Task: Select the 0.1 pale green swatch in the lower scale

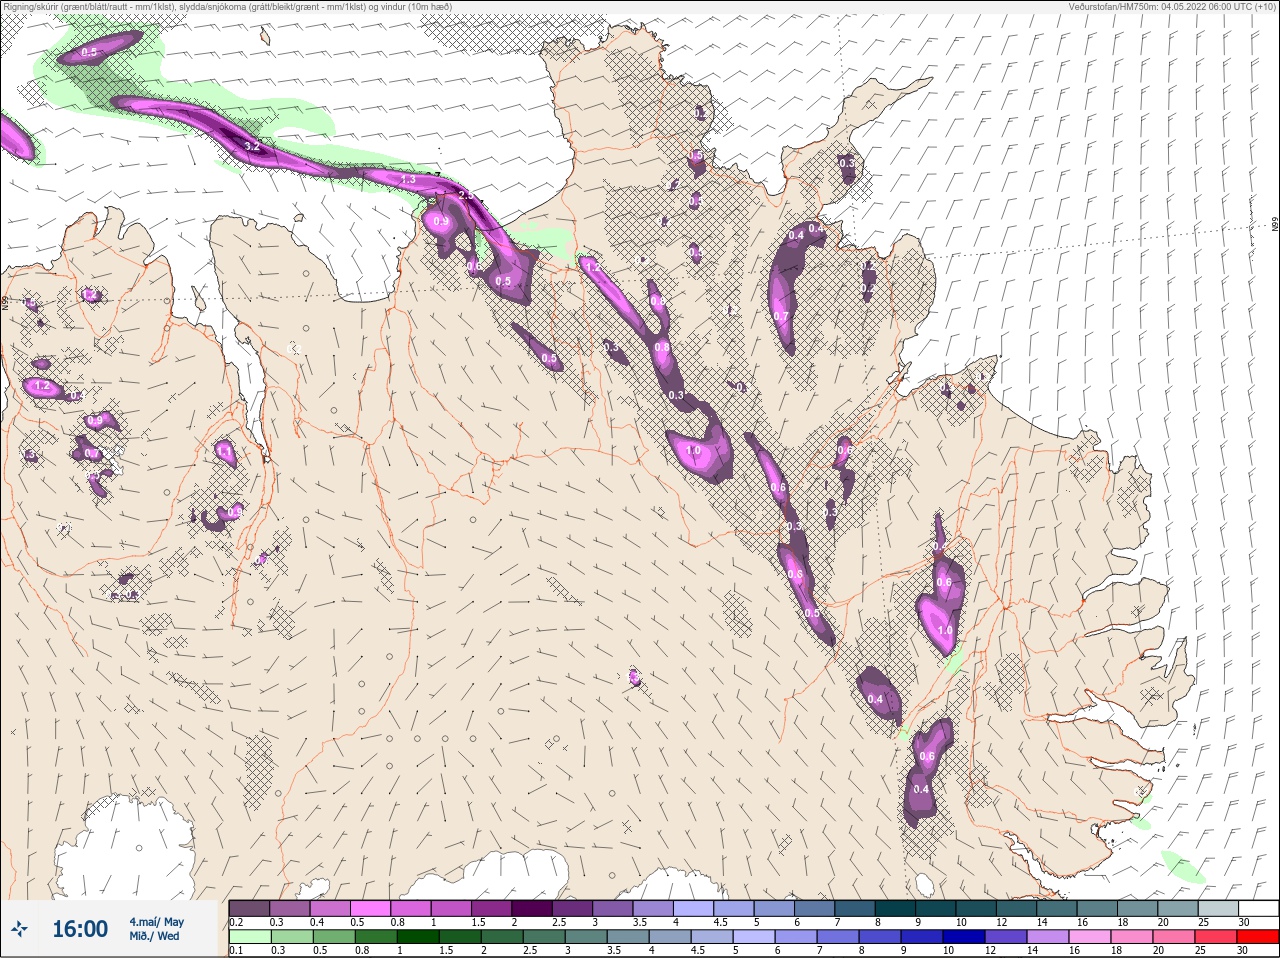Action: point(249,937)
